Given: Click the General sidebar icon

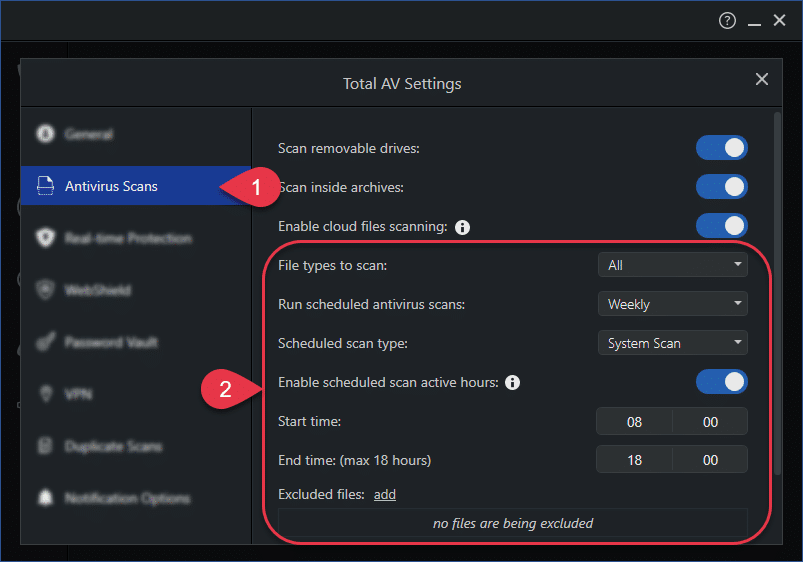Looking at the screenshot, I should [46, 134].
